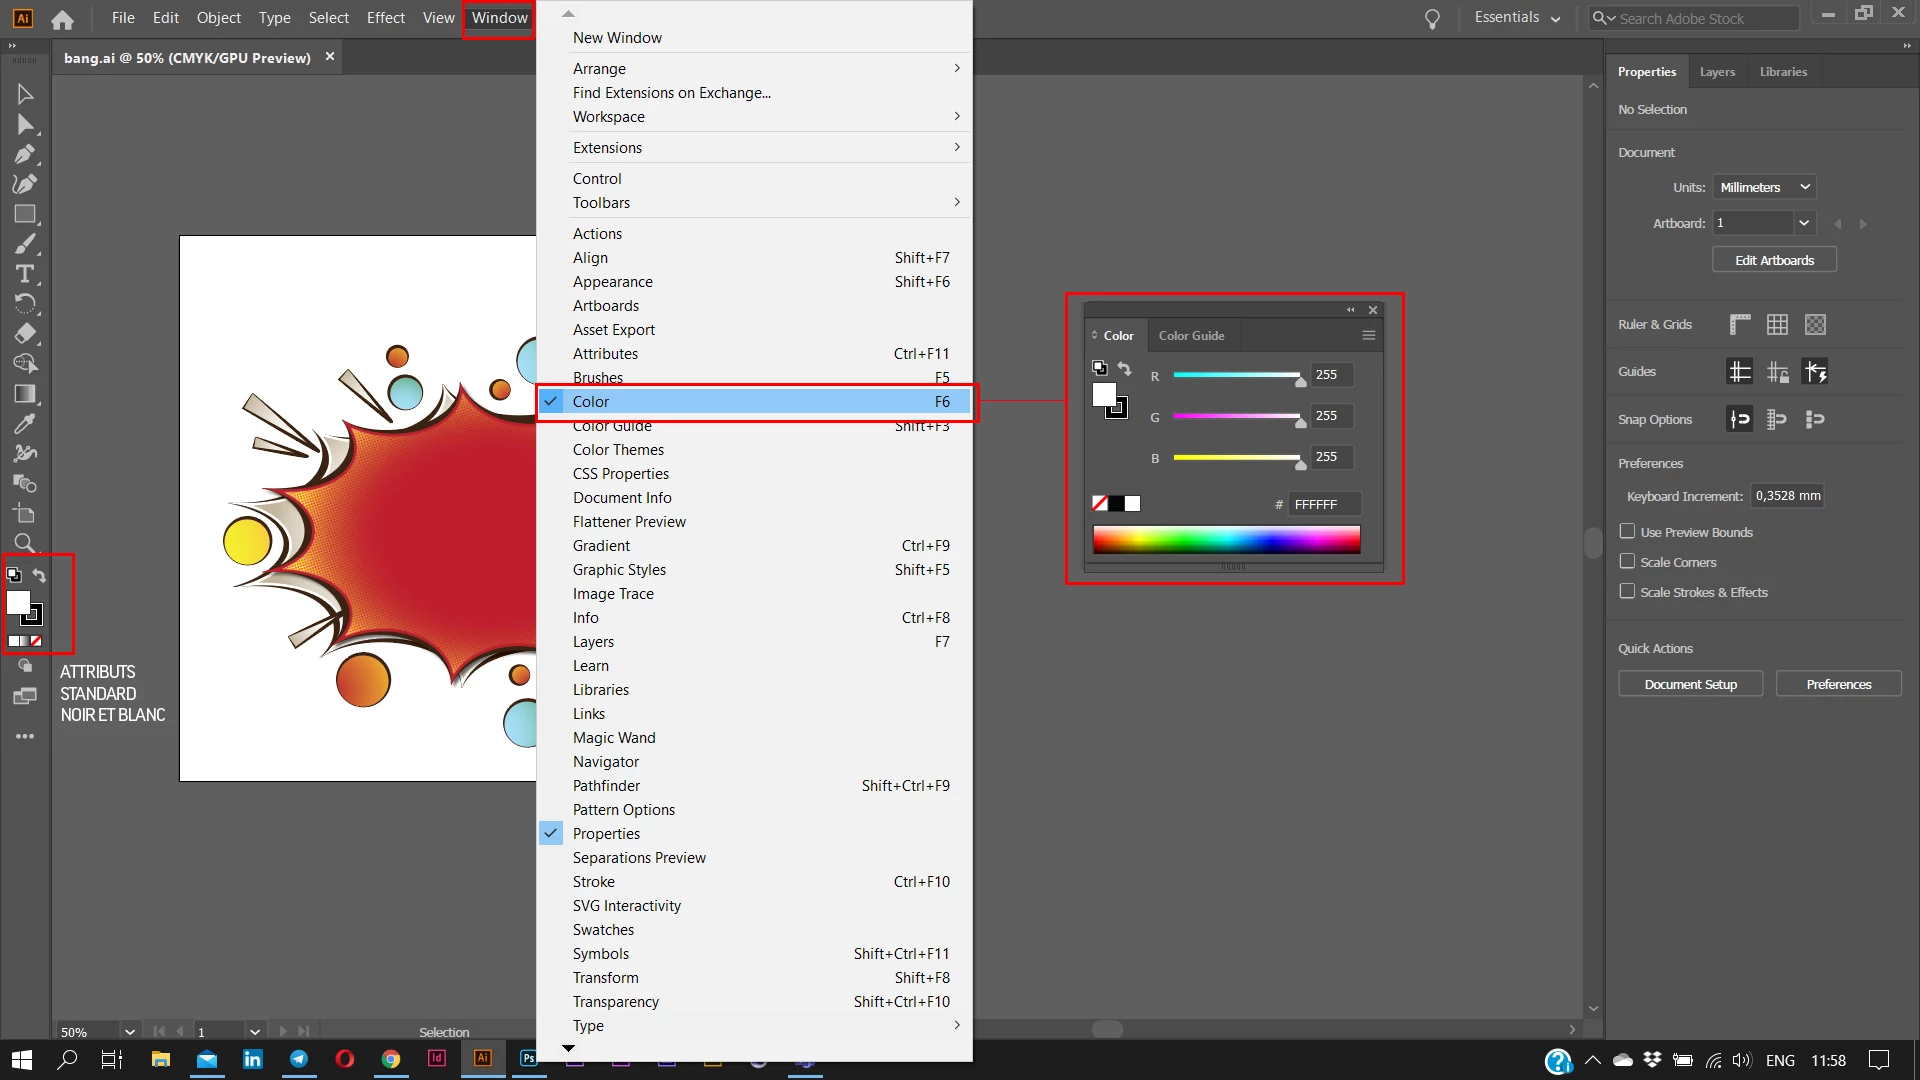Open Color panel hamburger menu
This screenshot has width=1920, height=1080.
(1369, 336)
